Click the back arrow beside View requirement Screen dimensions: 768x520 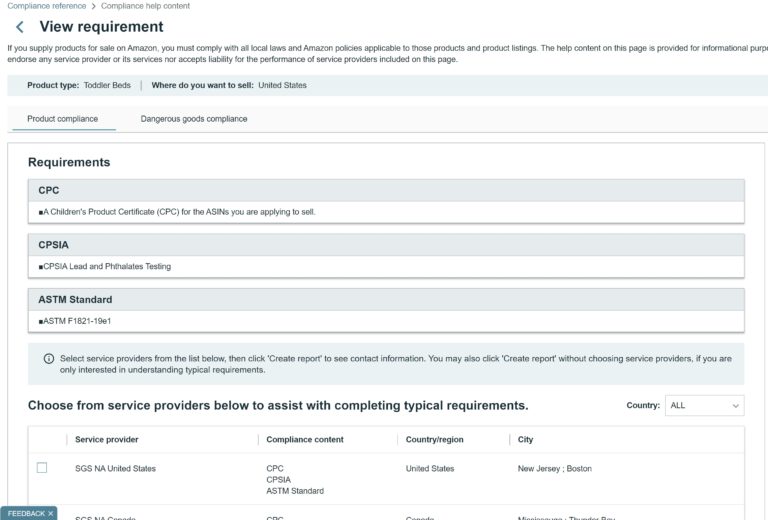(x=19, y=27)
